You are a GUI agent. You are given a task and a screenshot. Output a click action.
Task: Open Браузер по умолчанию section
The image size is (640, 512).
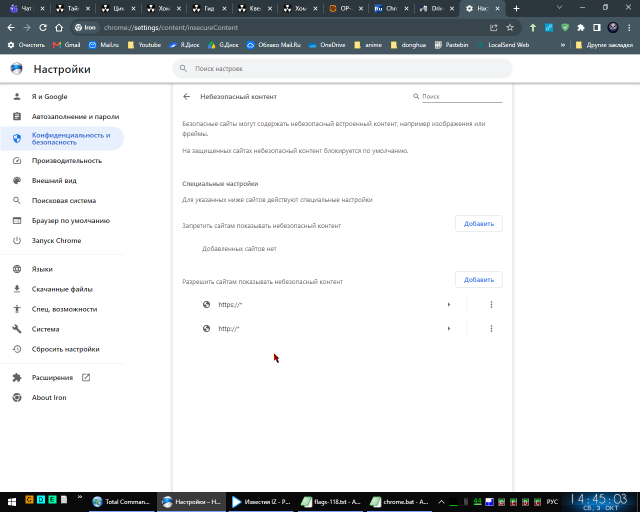click(x=62, y=221)
